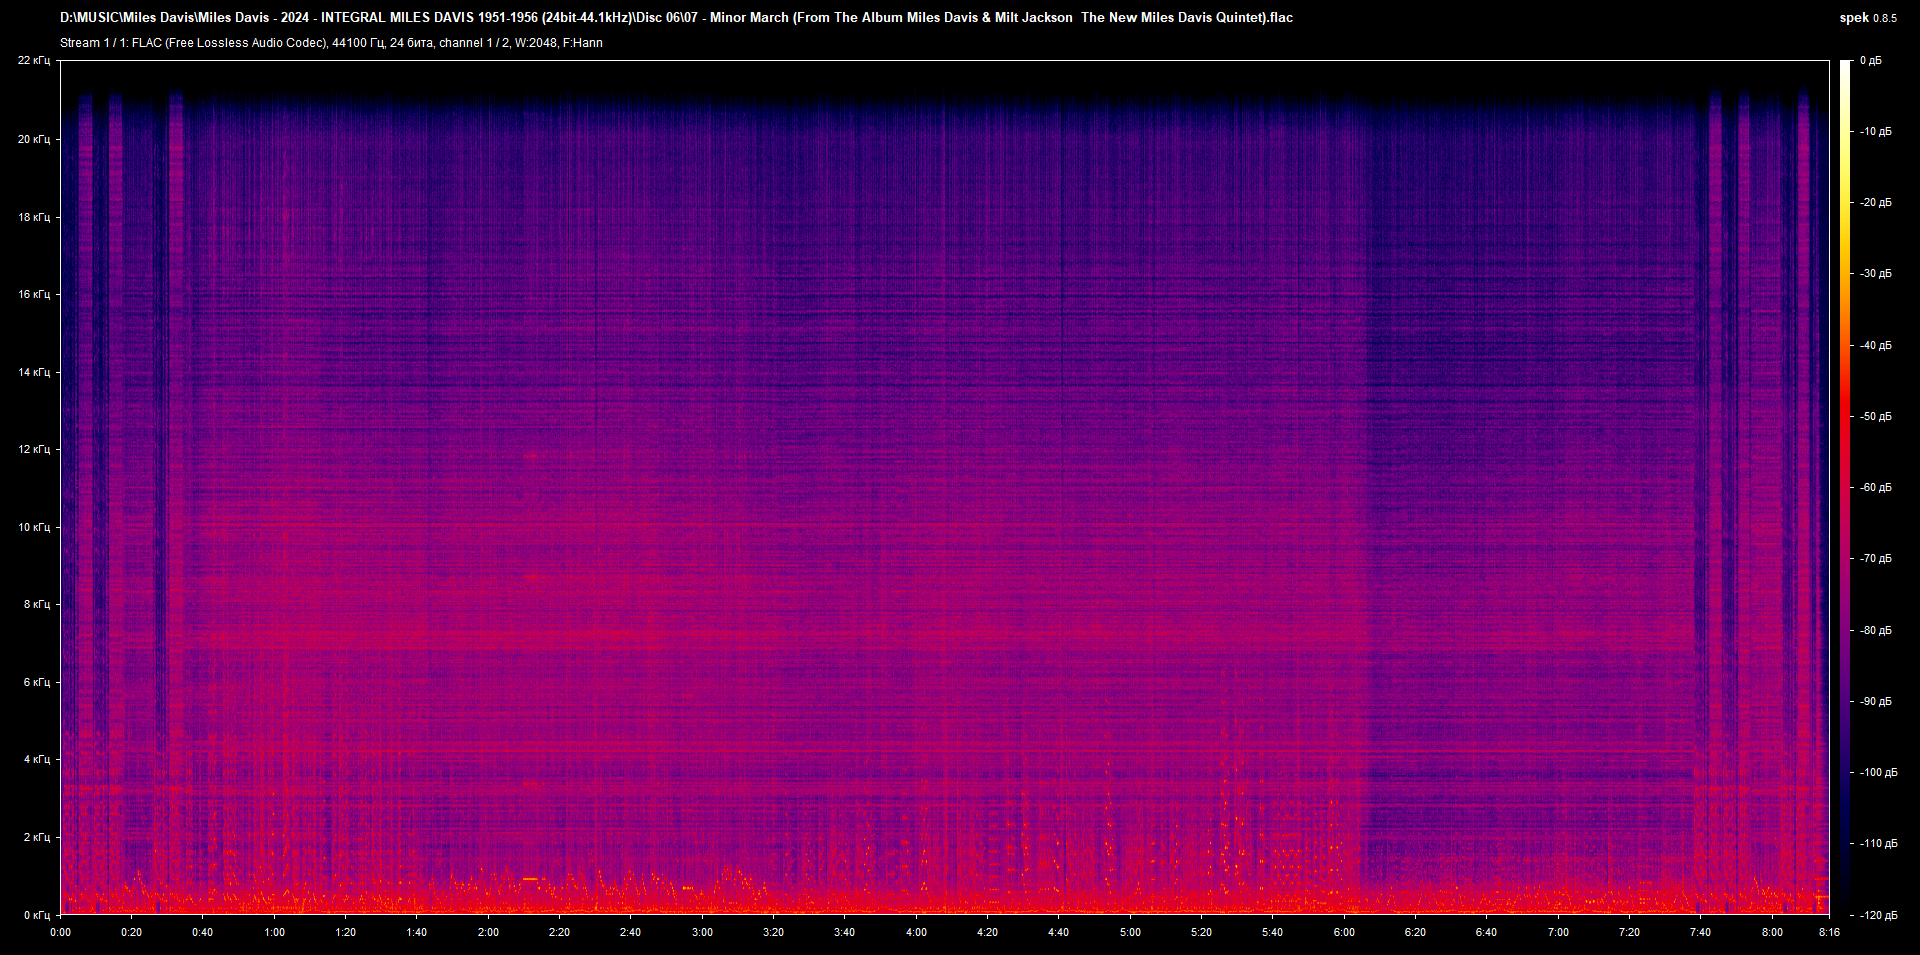
Task: Click the 1:40 time axis label
Action: (417, 932)
